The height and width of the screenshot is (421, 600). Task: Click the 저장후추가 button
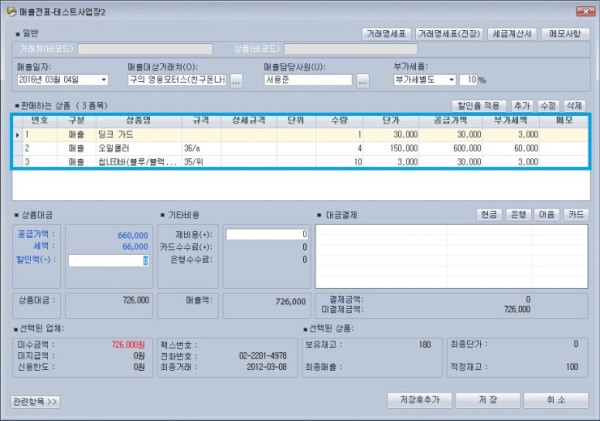coord(420,400)
